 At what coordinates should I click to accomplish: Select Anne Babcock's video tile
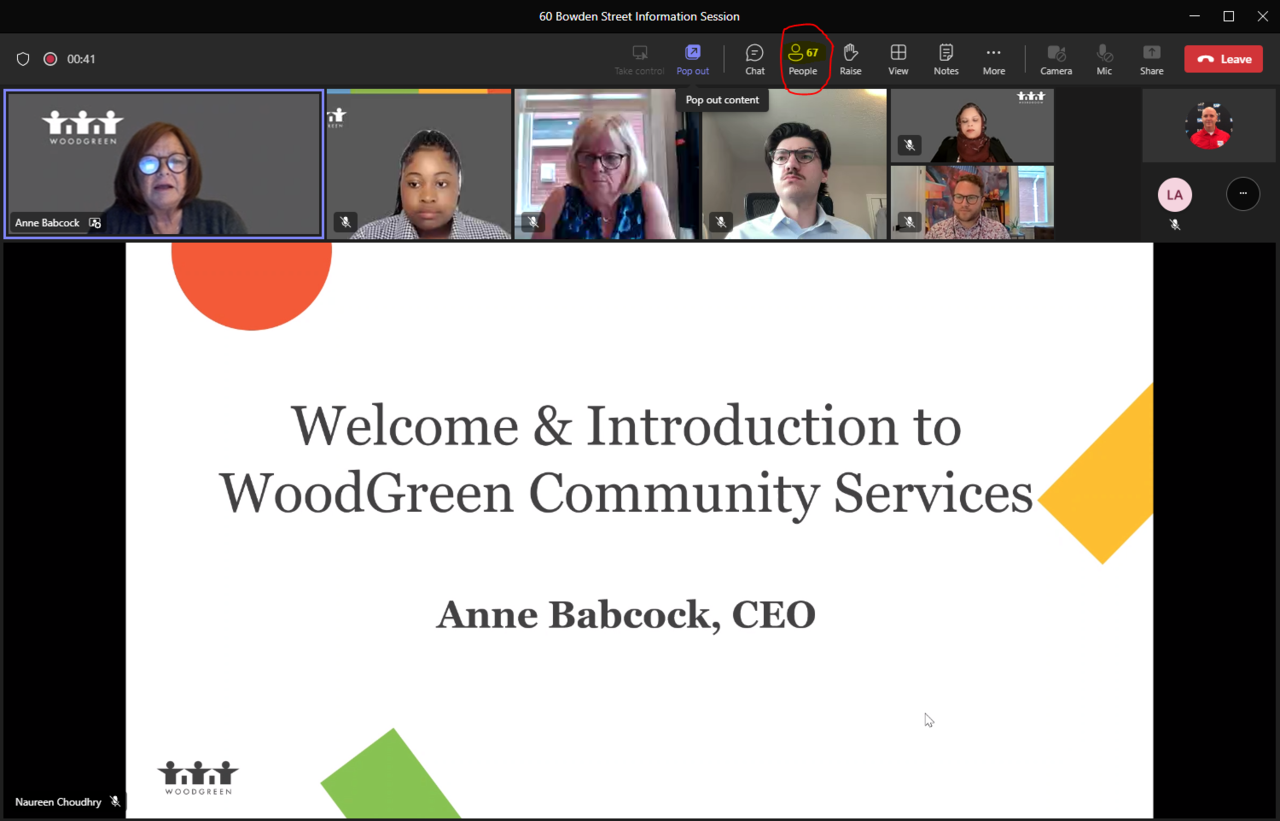click(164, 164)
